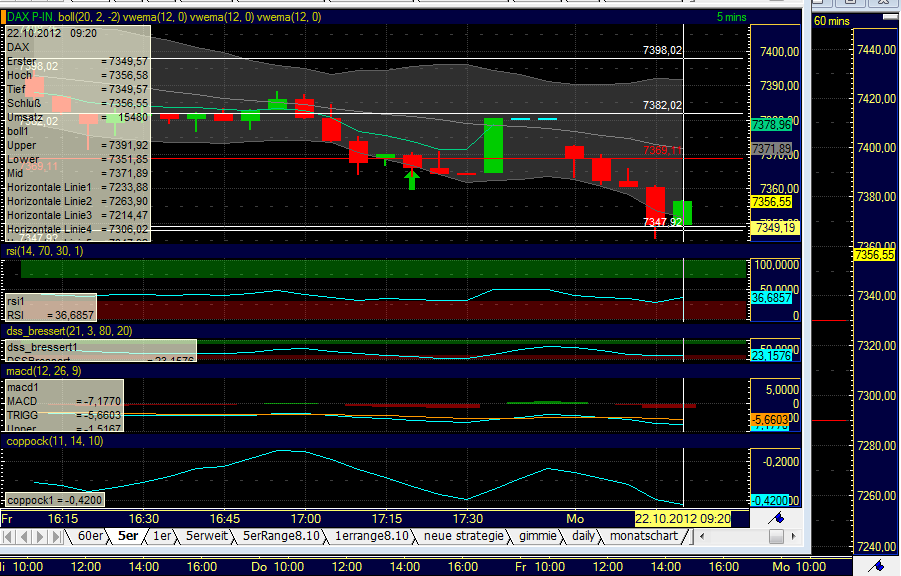The height and width of the screenshot is (576, 901).
Task: Open the gimmie tab
Action: 538,536
